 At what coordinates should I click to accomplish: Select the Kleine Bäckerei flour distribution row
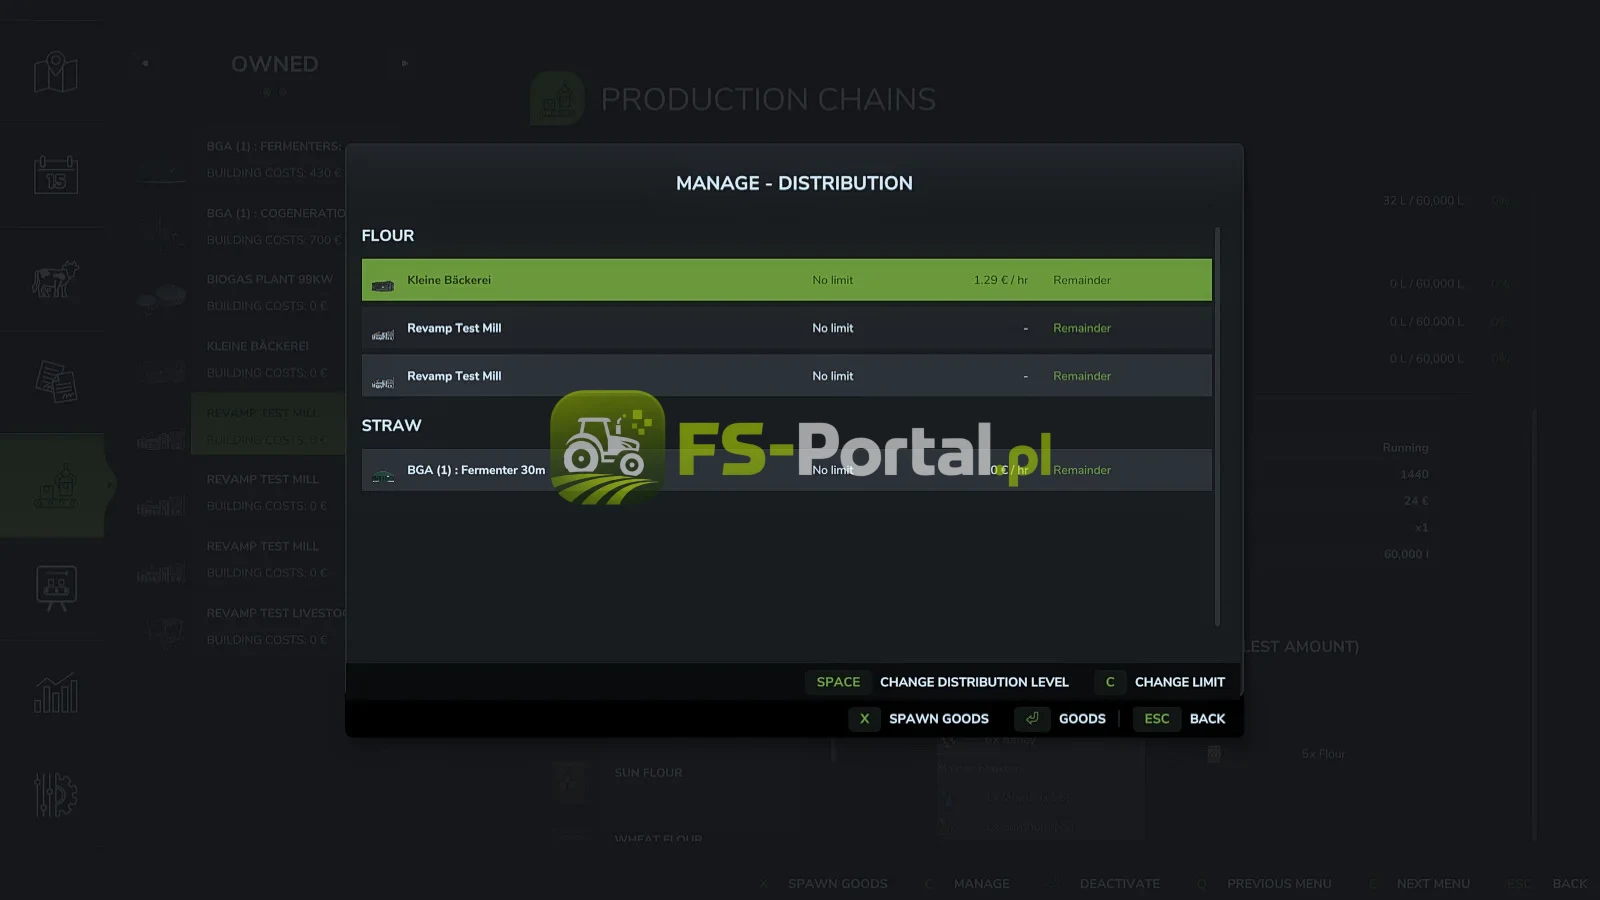(x=787, y=280)
